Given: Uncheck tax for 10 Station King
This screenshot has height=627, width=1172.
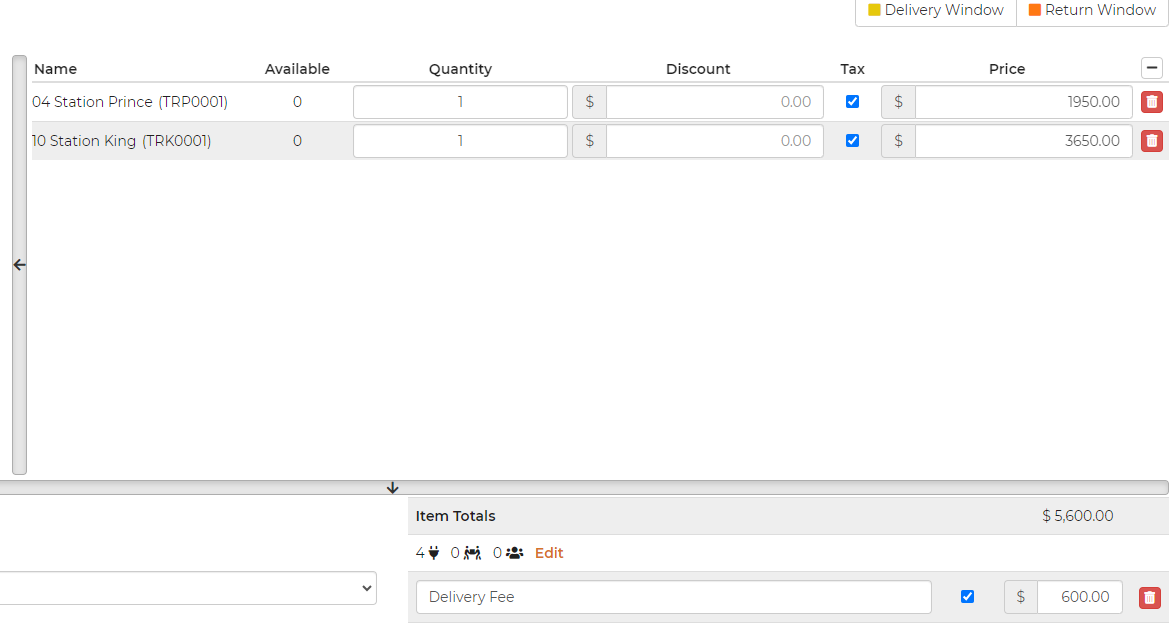Looking at the screenshot, I should coord(852,141).
